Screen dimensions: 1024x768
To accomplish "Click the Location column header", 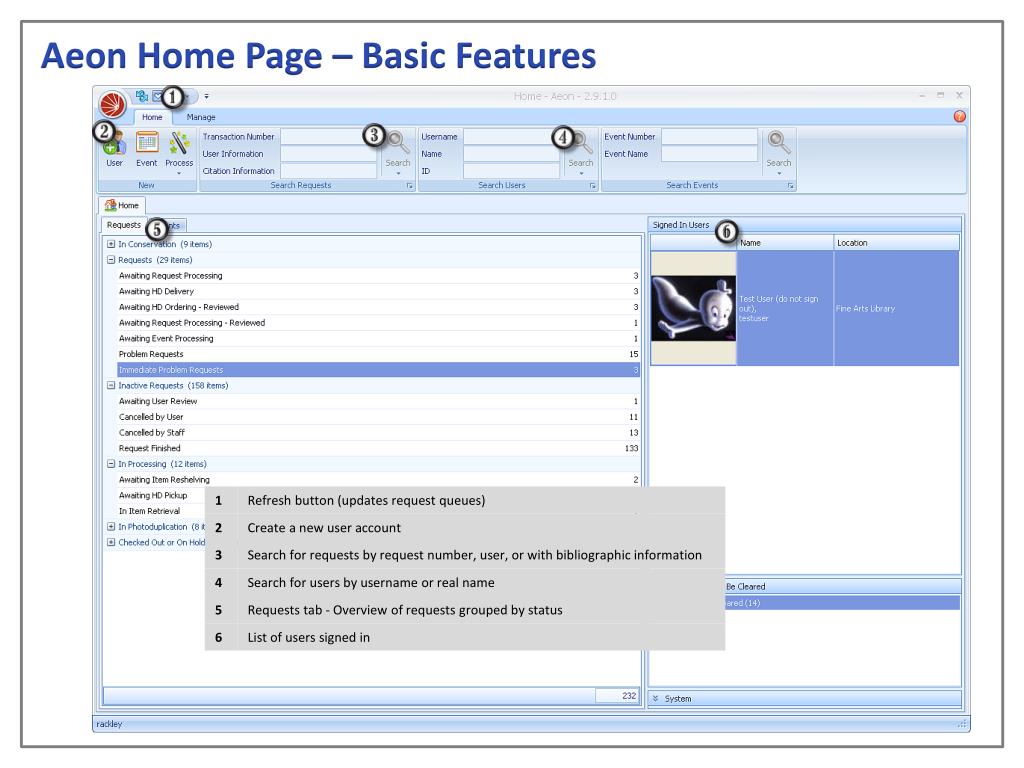I will click(x=897, y=243).
